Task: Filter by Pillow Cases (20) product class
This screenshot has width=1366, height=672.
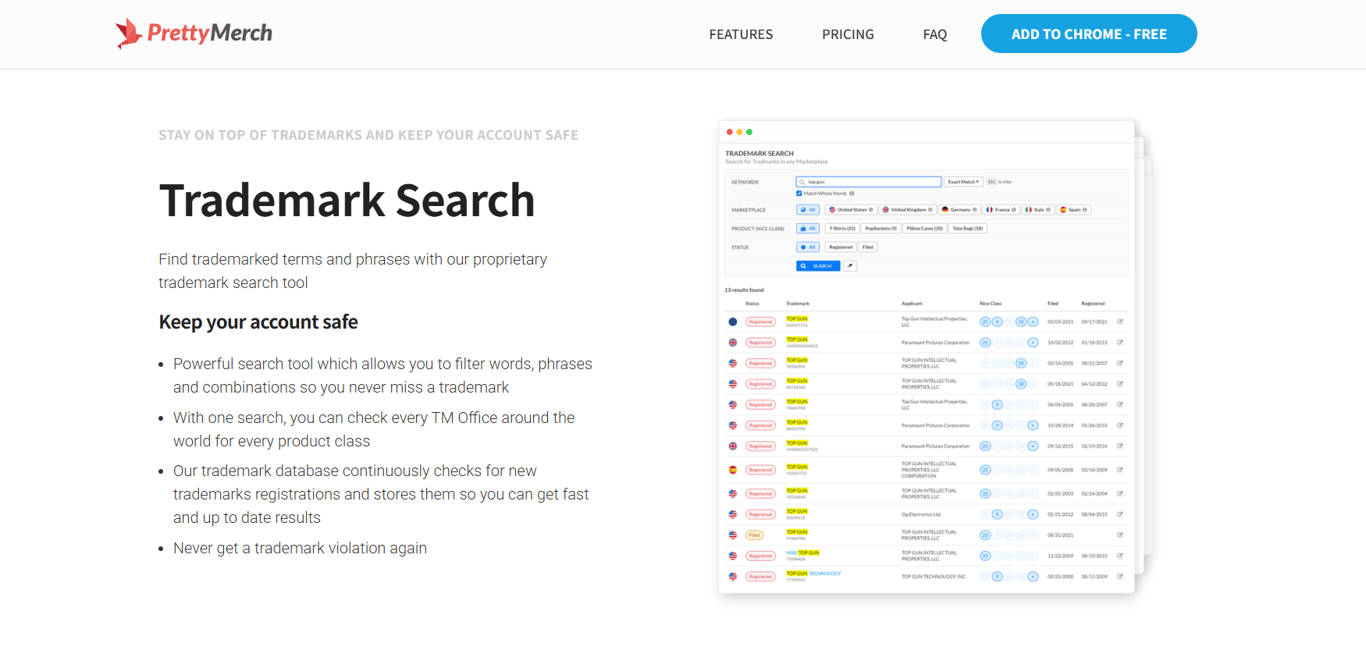Action: click(925, 228)
